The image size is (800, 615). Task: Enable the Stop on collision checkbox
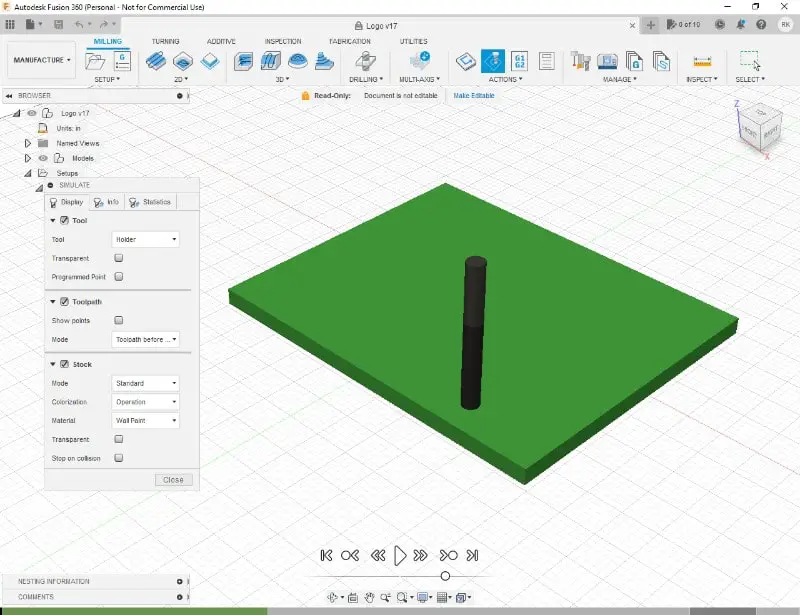pos(119,458)
